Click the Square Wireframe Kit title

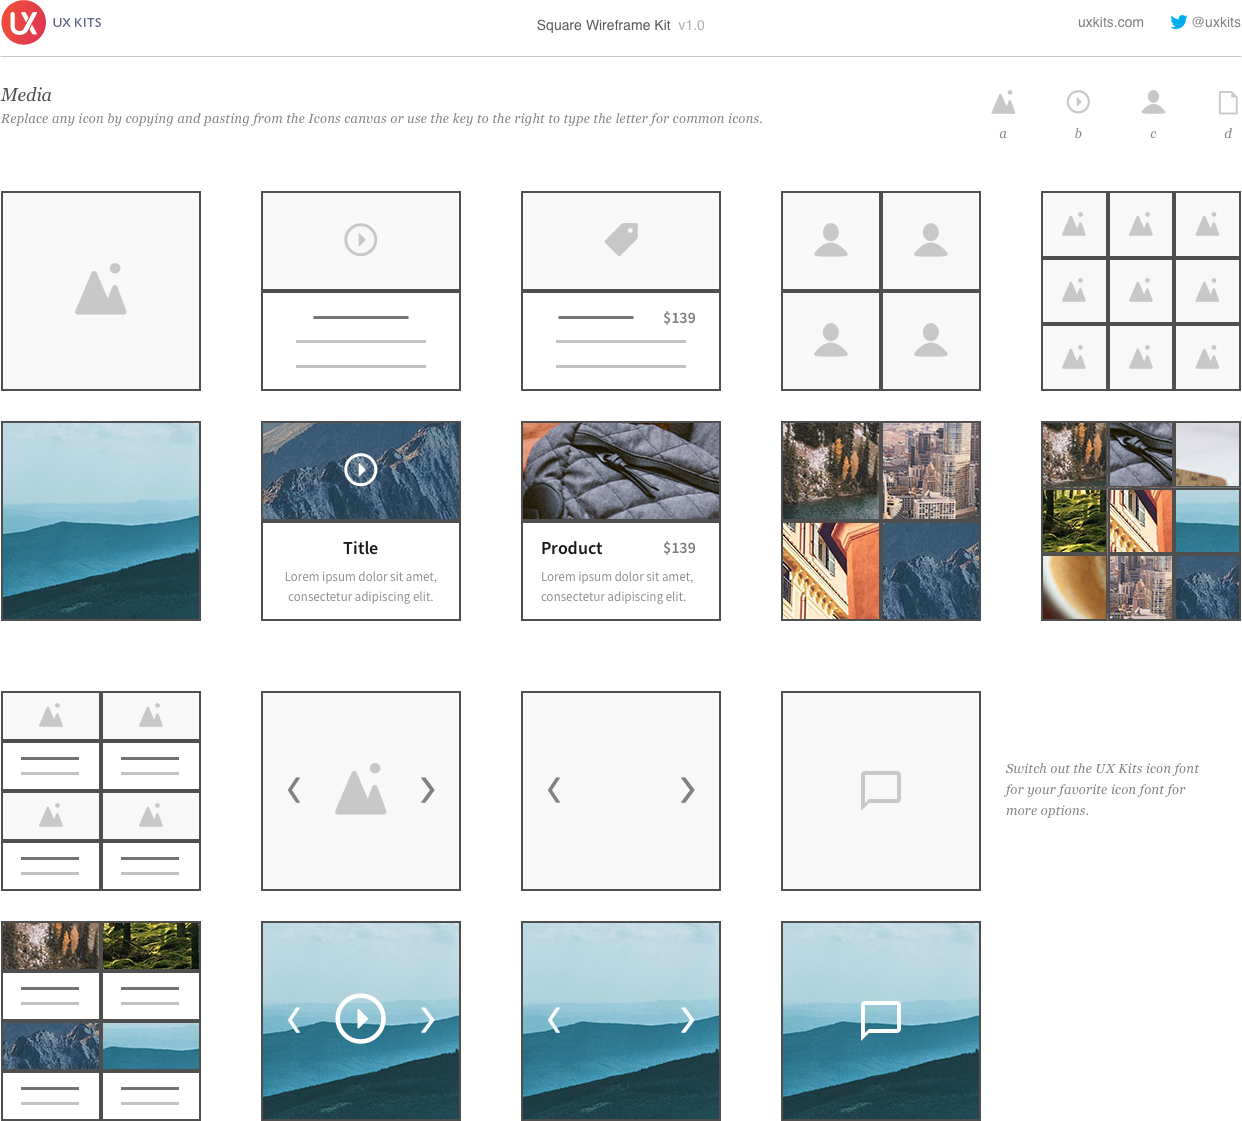click(603, 25)
